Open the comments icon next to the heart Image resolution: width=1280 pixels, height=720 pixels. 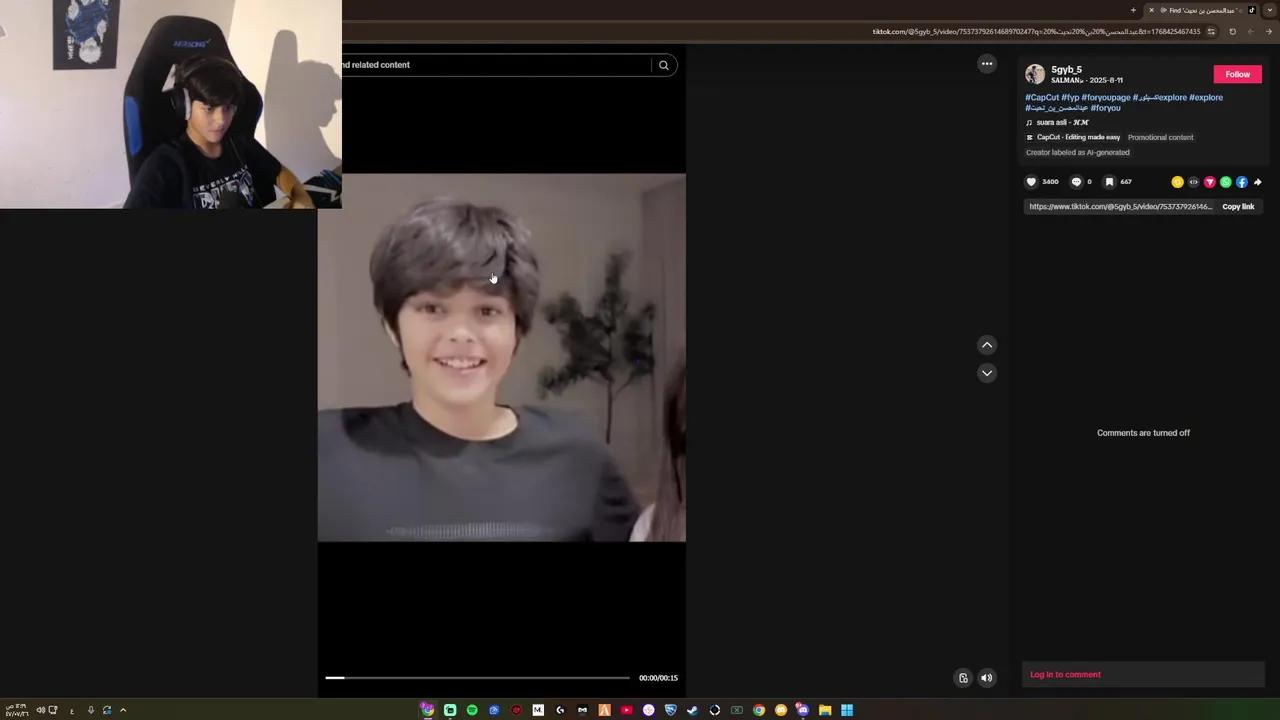click(1076, 181)
